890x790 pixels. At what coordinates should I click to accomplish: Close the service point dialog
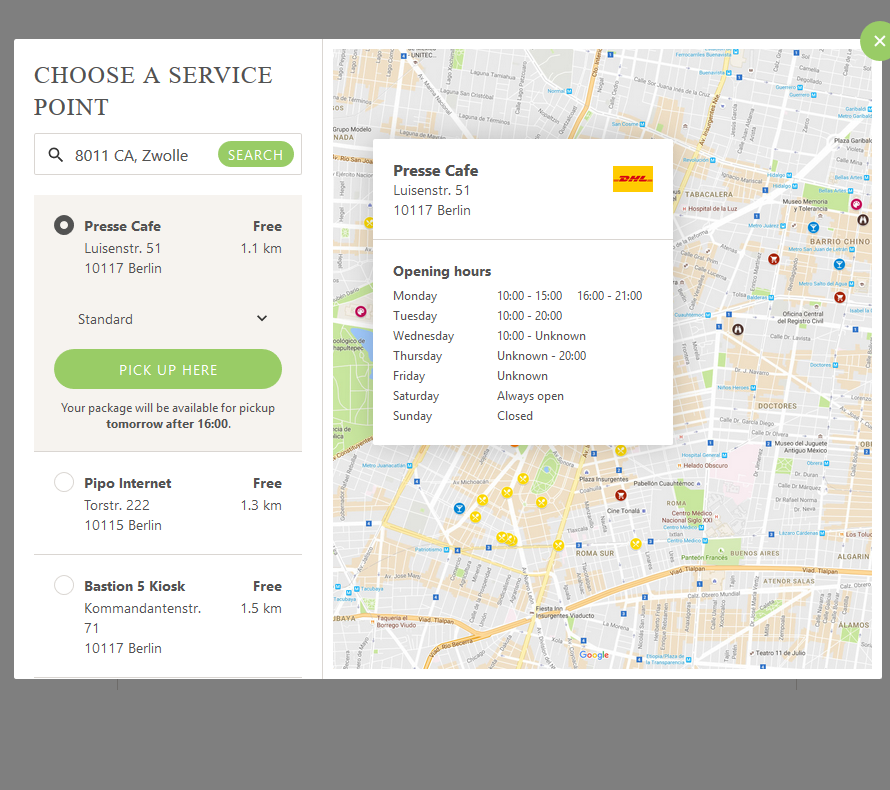tap(879, 41)
